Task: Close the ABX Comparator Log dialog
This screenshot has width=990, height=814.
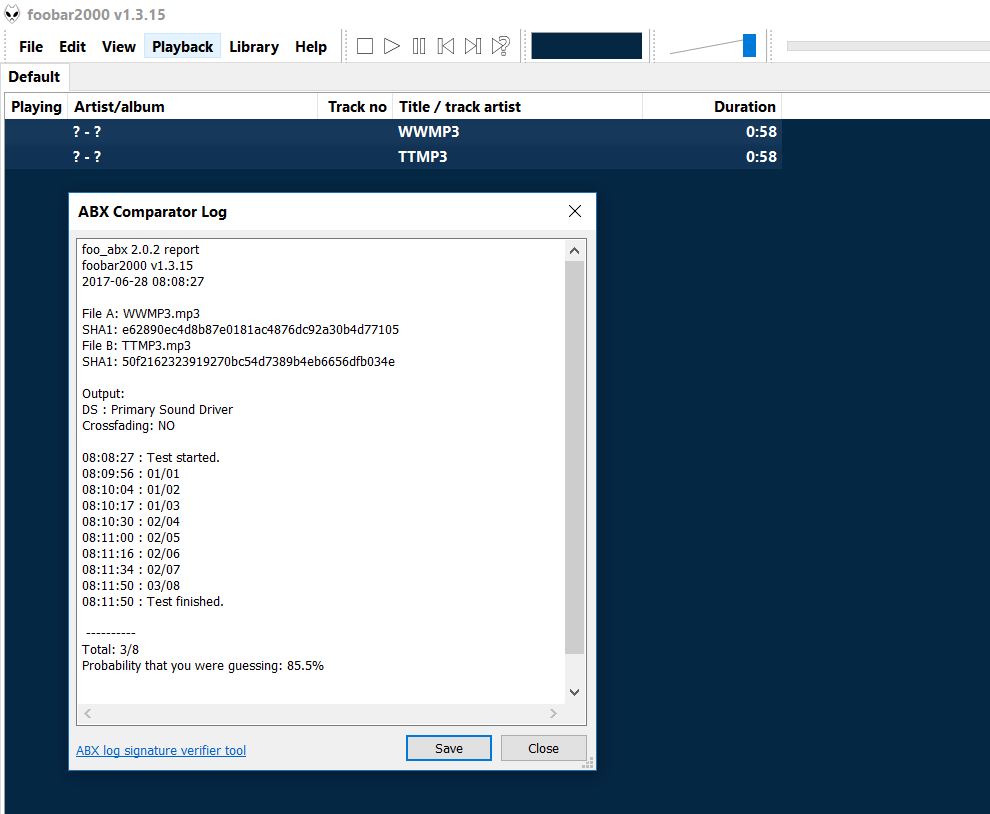Action: pos(575,211)
